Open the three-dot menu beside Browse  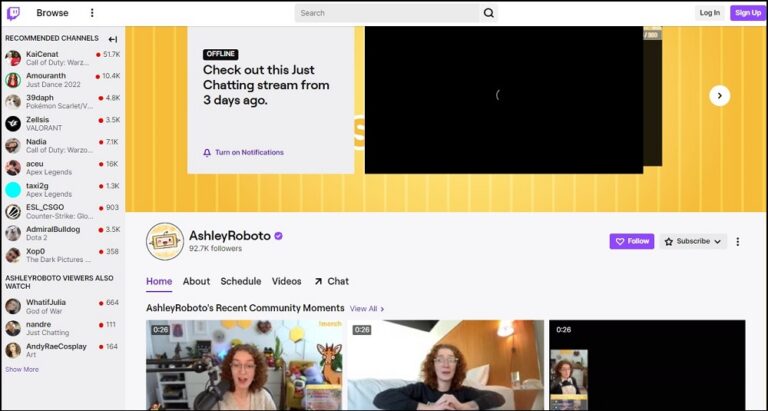(x=92, y=13)
